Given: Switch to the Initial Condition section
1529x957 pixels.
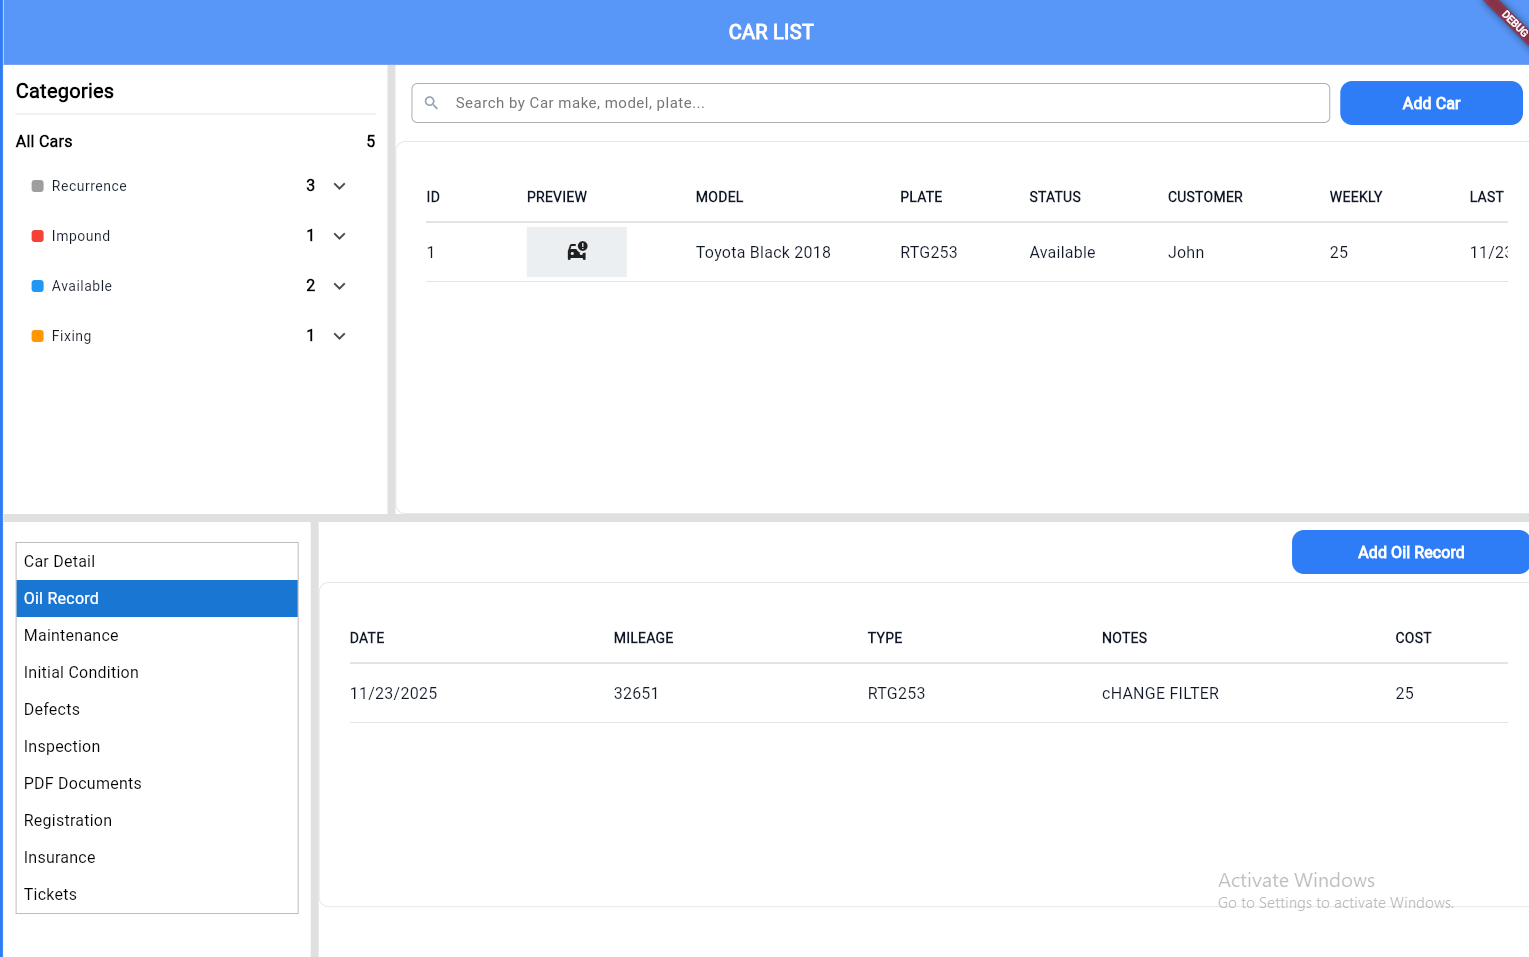Looking at the screenshot, I should tap(157, 672).
